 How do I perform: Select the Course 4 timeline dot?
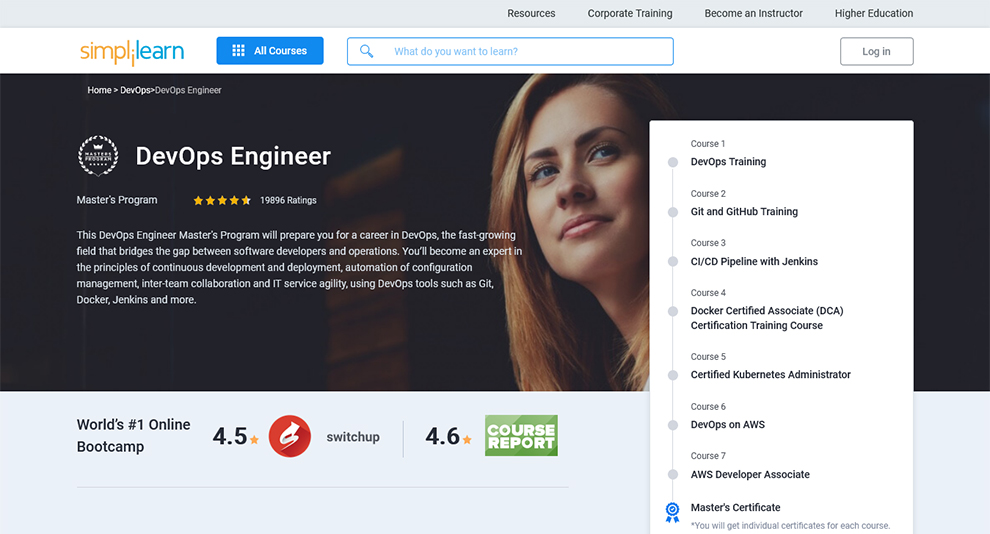[673, 311]
